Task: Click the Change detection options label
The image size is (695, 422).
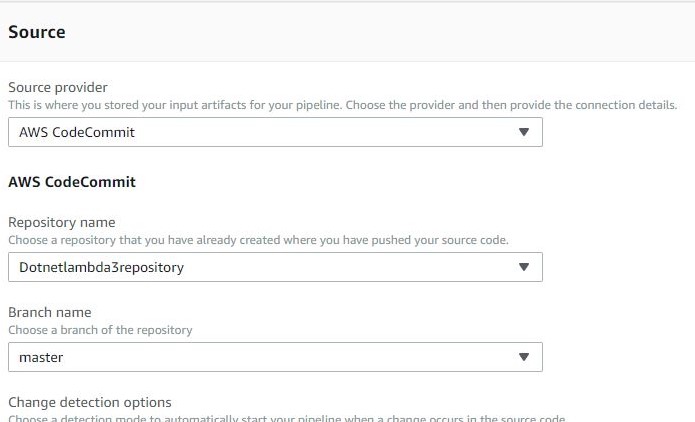Action: pos(90,402)
